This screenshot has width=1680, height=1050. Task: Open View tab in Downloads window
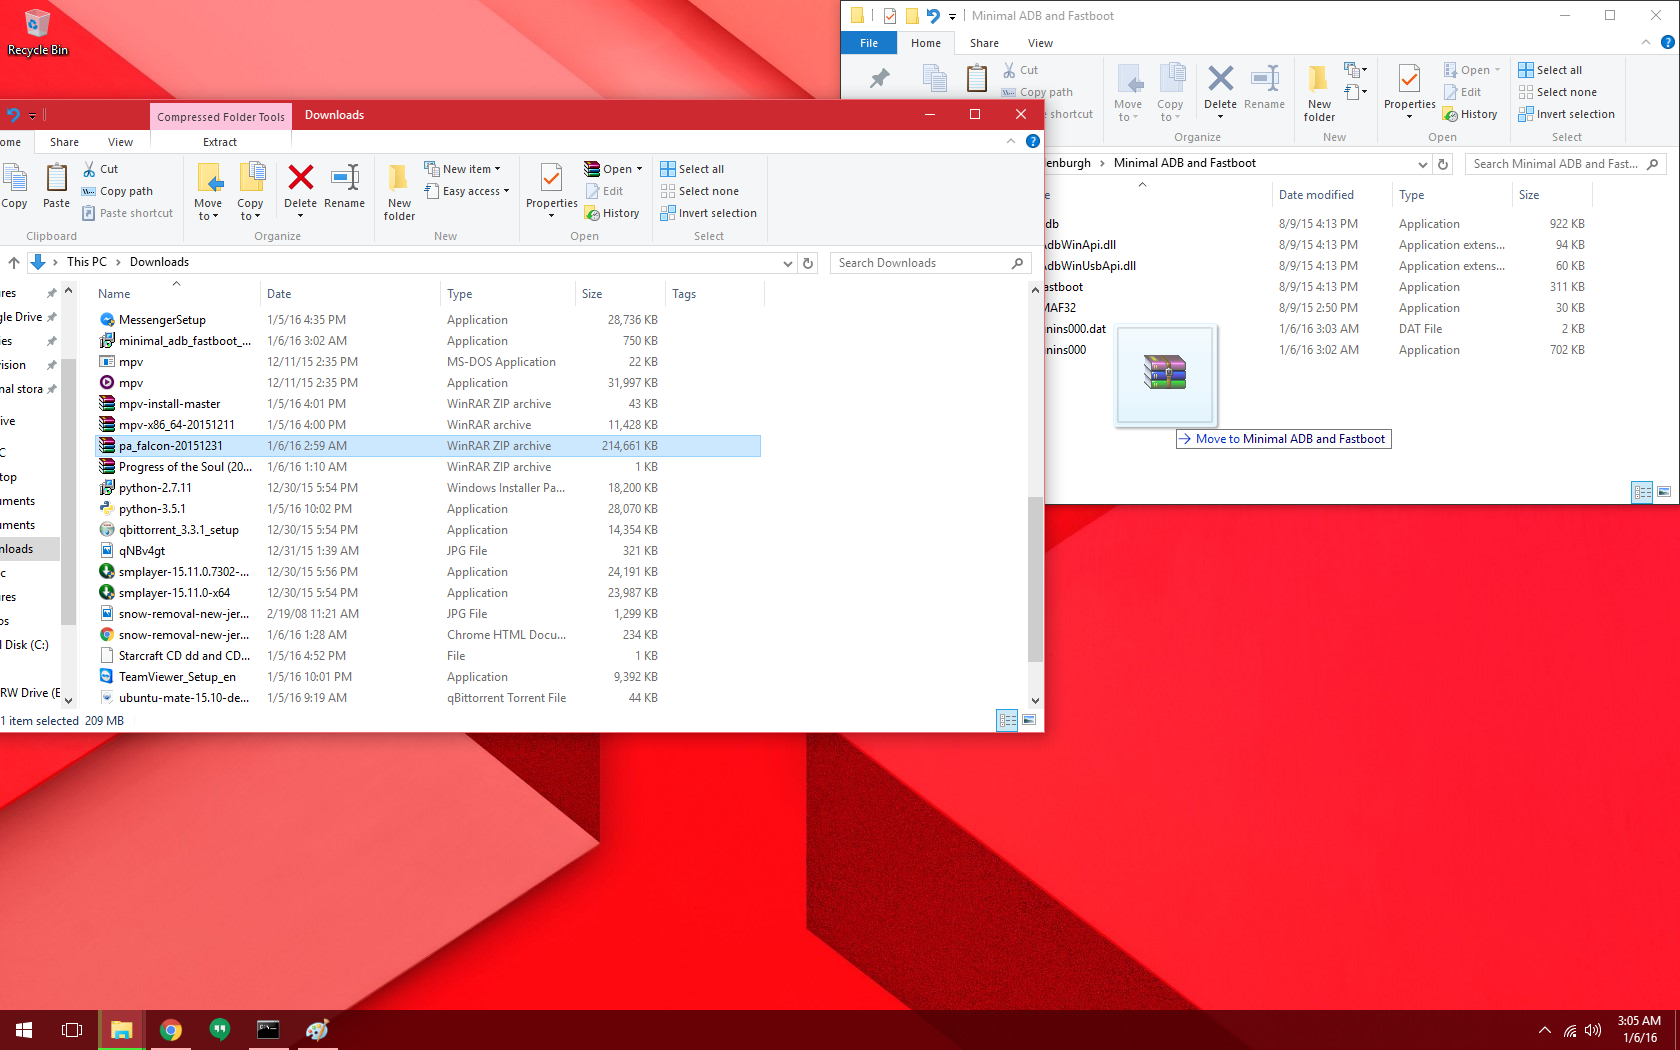120,142
